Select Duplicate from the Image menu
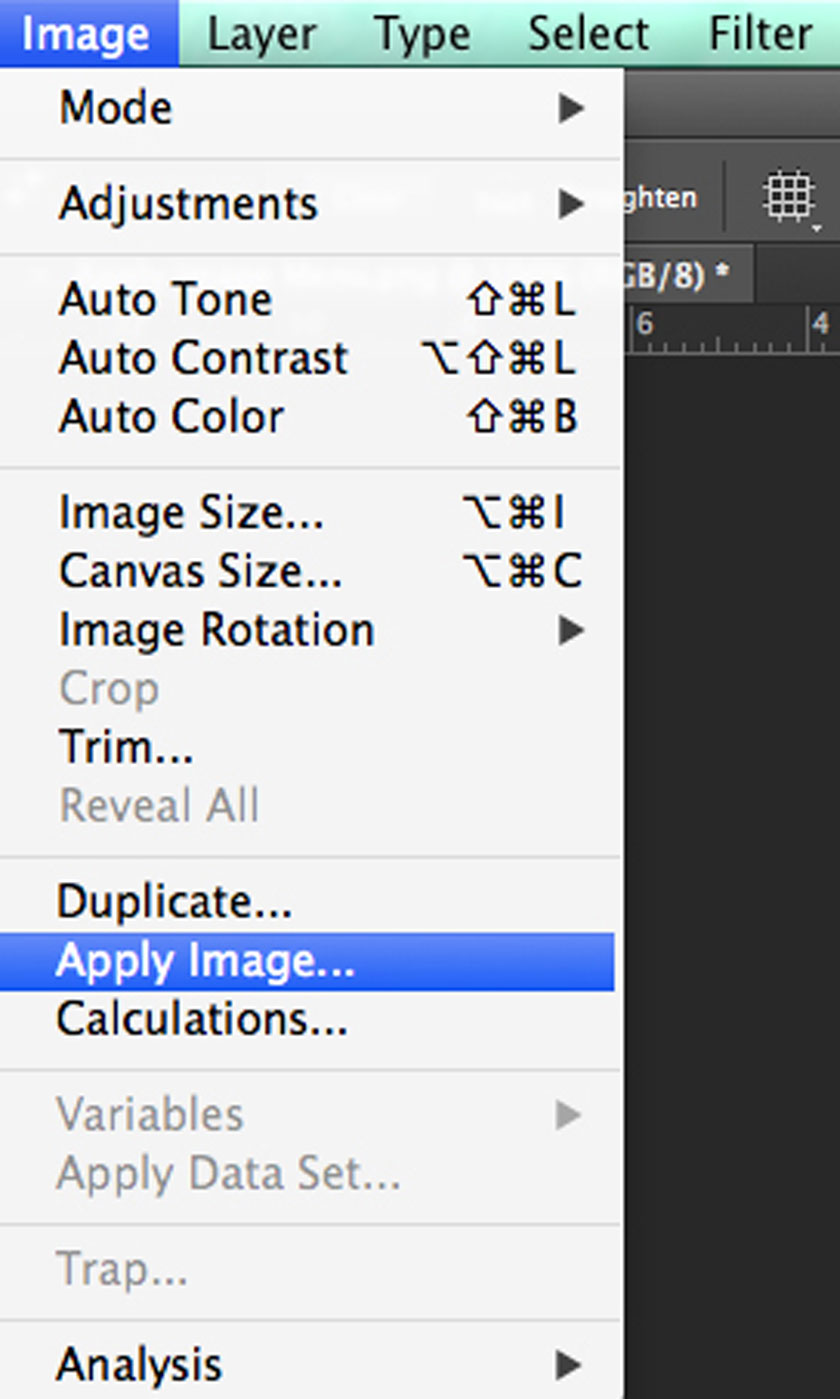Image resolution: width=840 pixels, height=1399 pixels. [x=175, y=902]
